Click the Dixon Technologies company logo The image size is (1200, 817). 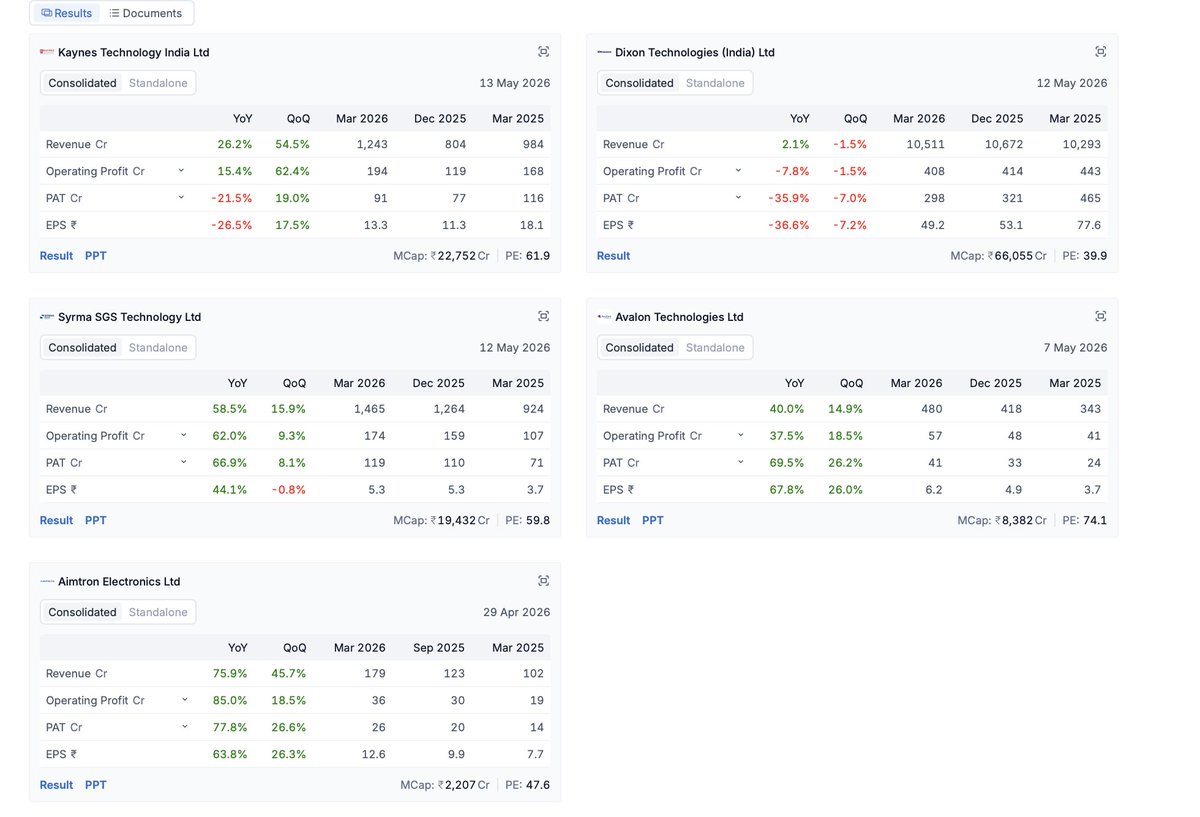(604, 52)
